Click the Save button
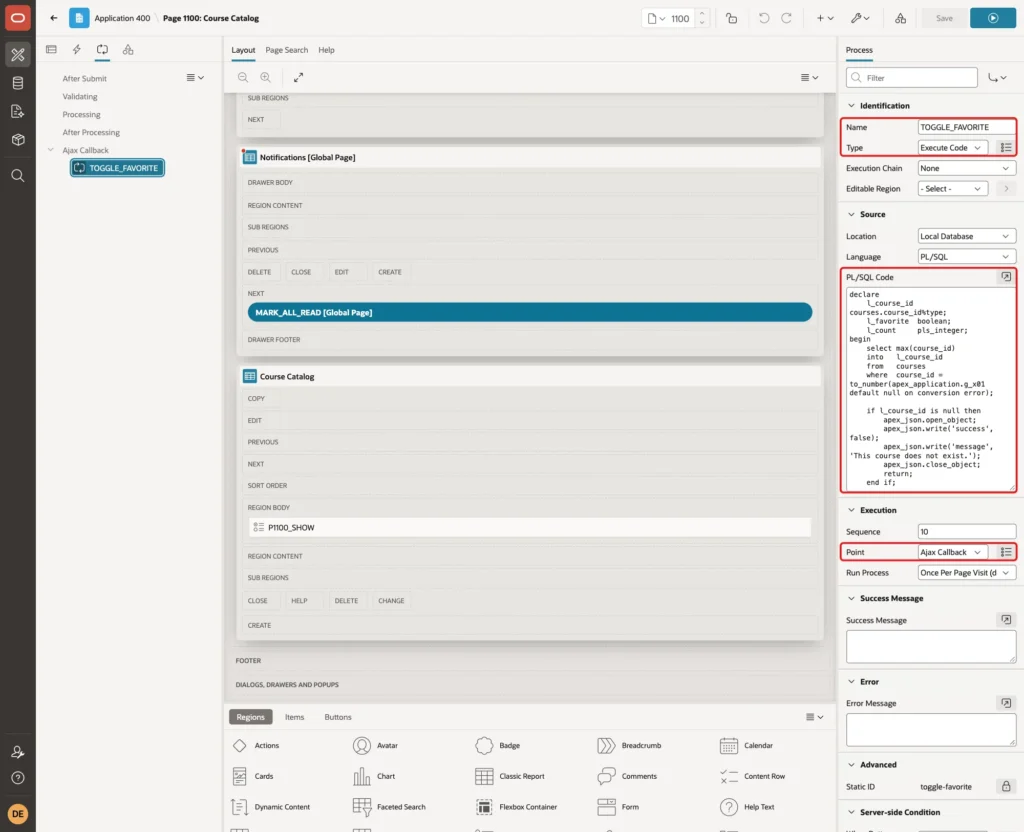The width and height of the screenshot is (1024, 832). tap(944, 18)
